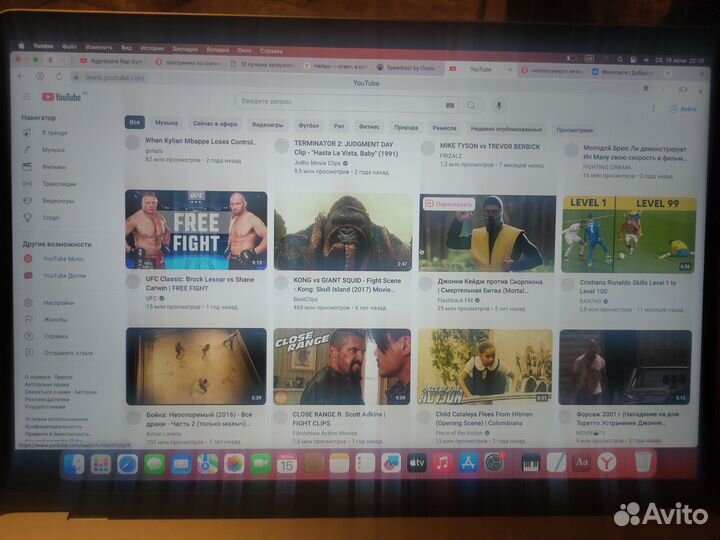This screenshot has width=720, height=540.
Task: Open Photos in the Dock
Action: click(x=234, y=464)
